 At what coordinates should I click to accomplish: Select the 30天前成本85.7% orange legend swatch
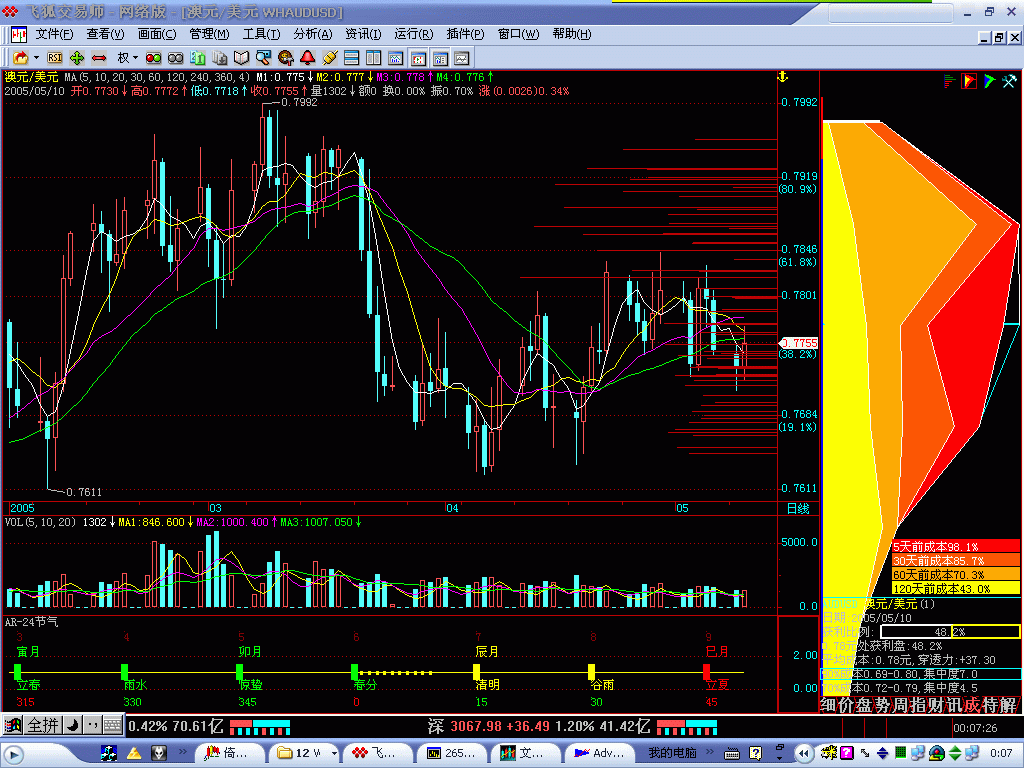(955, 560)
